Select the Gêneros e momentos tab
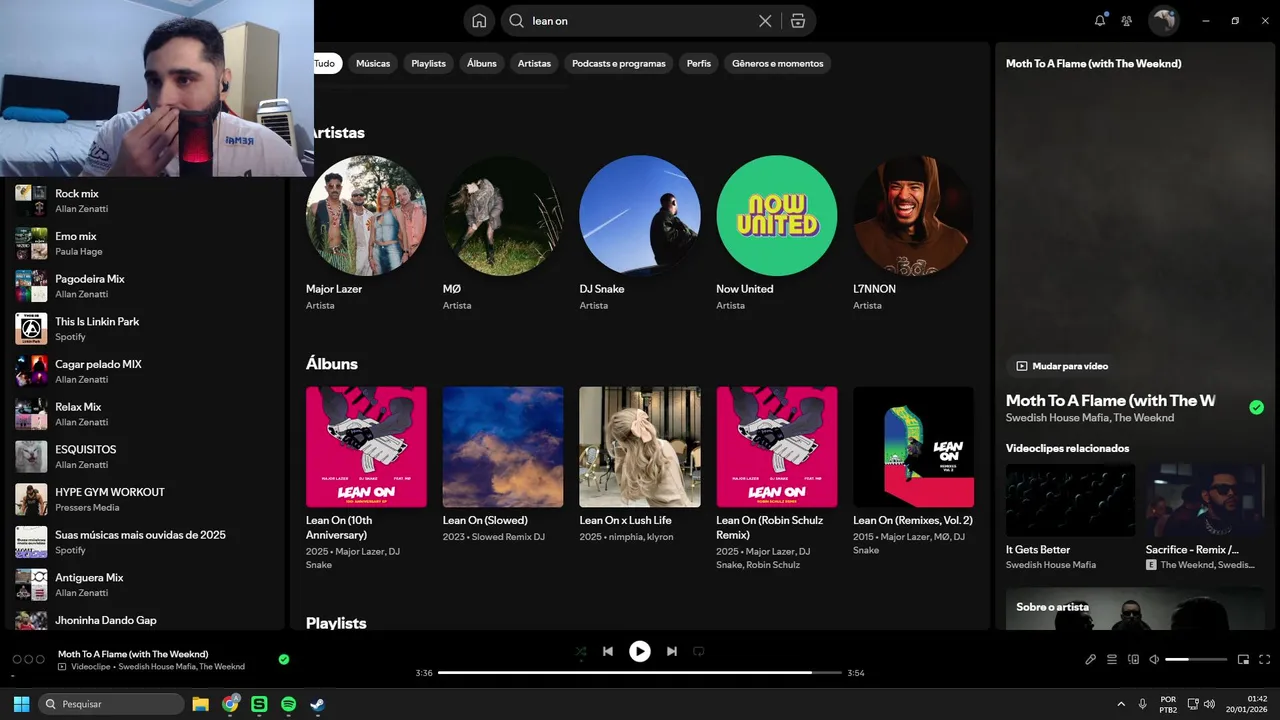 coord(778,63)
